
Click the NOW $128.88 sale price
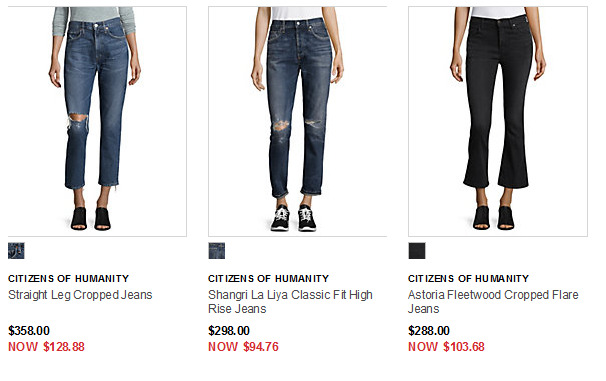(46, 347)
